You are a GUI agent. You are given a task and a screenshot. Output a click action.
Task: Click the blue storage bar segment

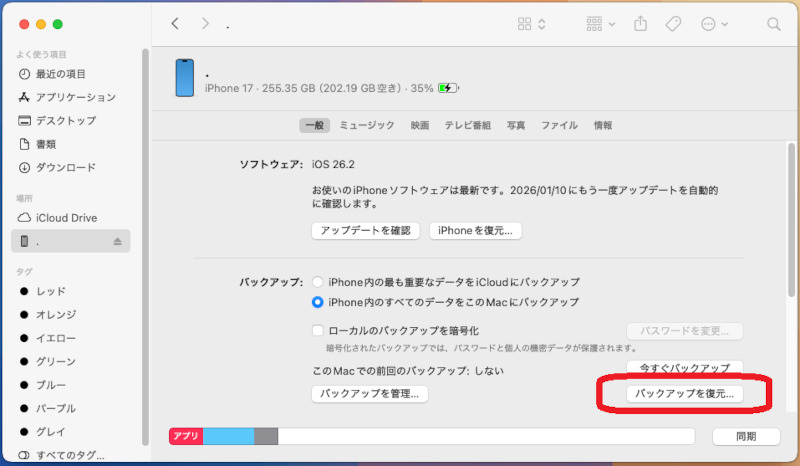[x=229, y=436]
